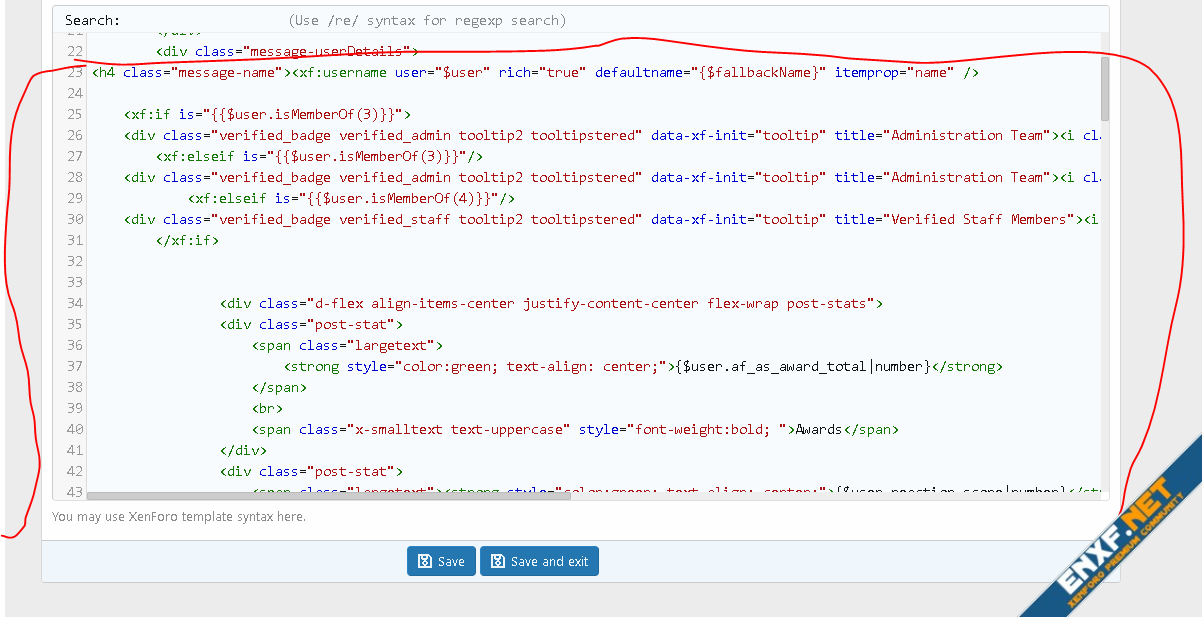Screen dimensions: 1202x617
Task: Click line number 34 in the gutter
Action: 75,303
